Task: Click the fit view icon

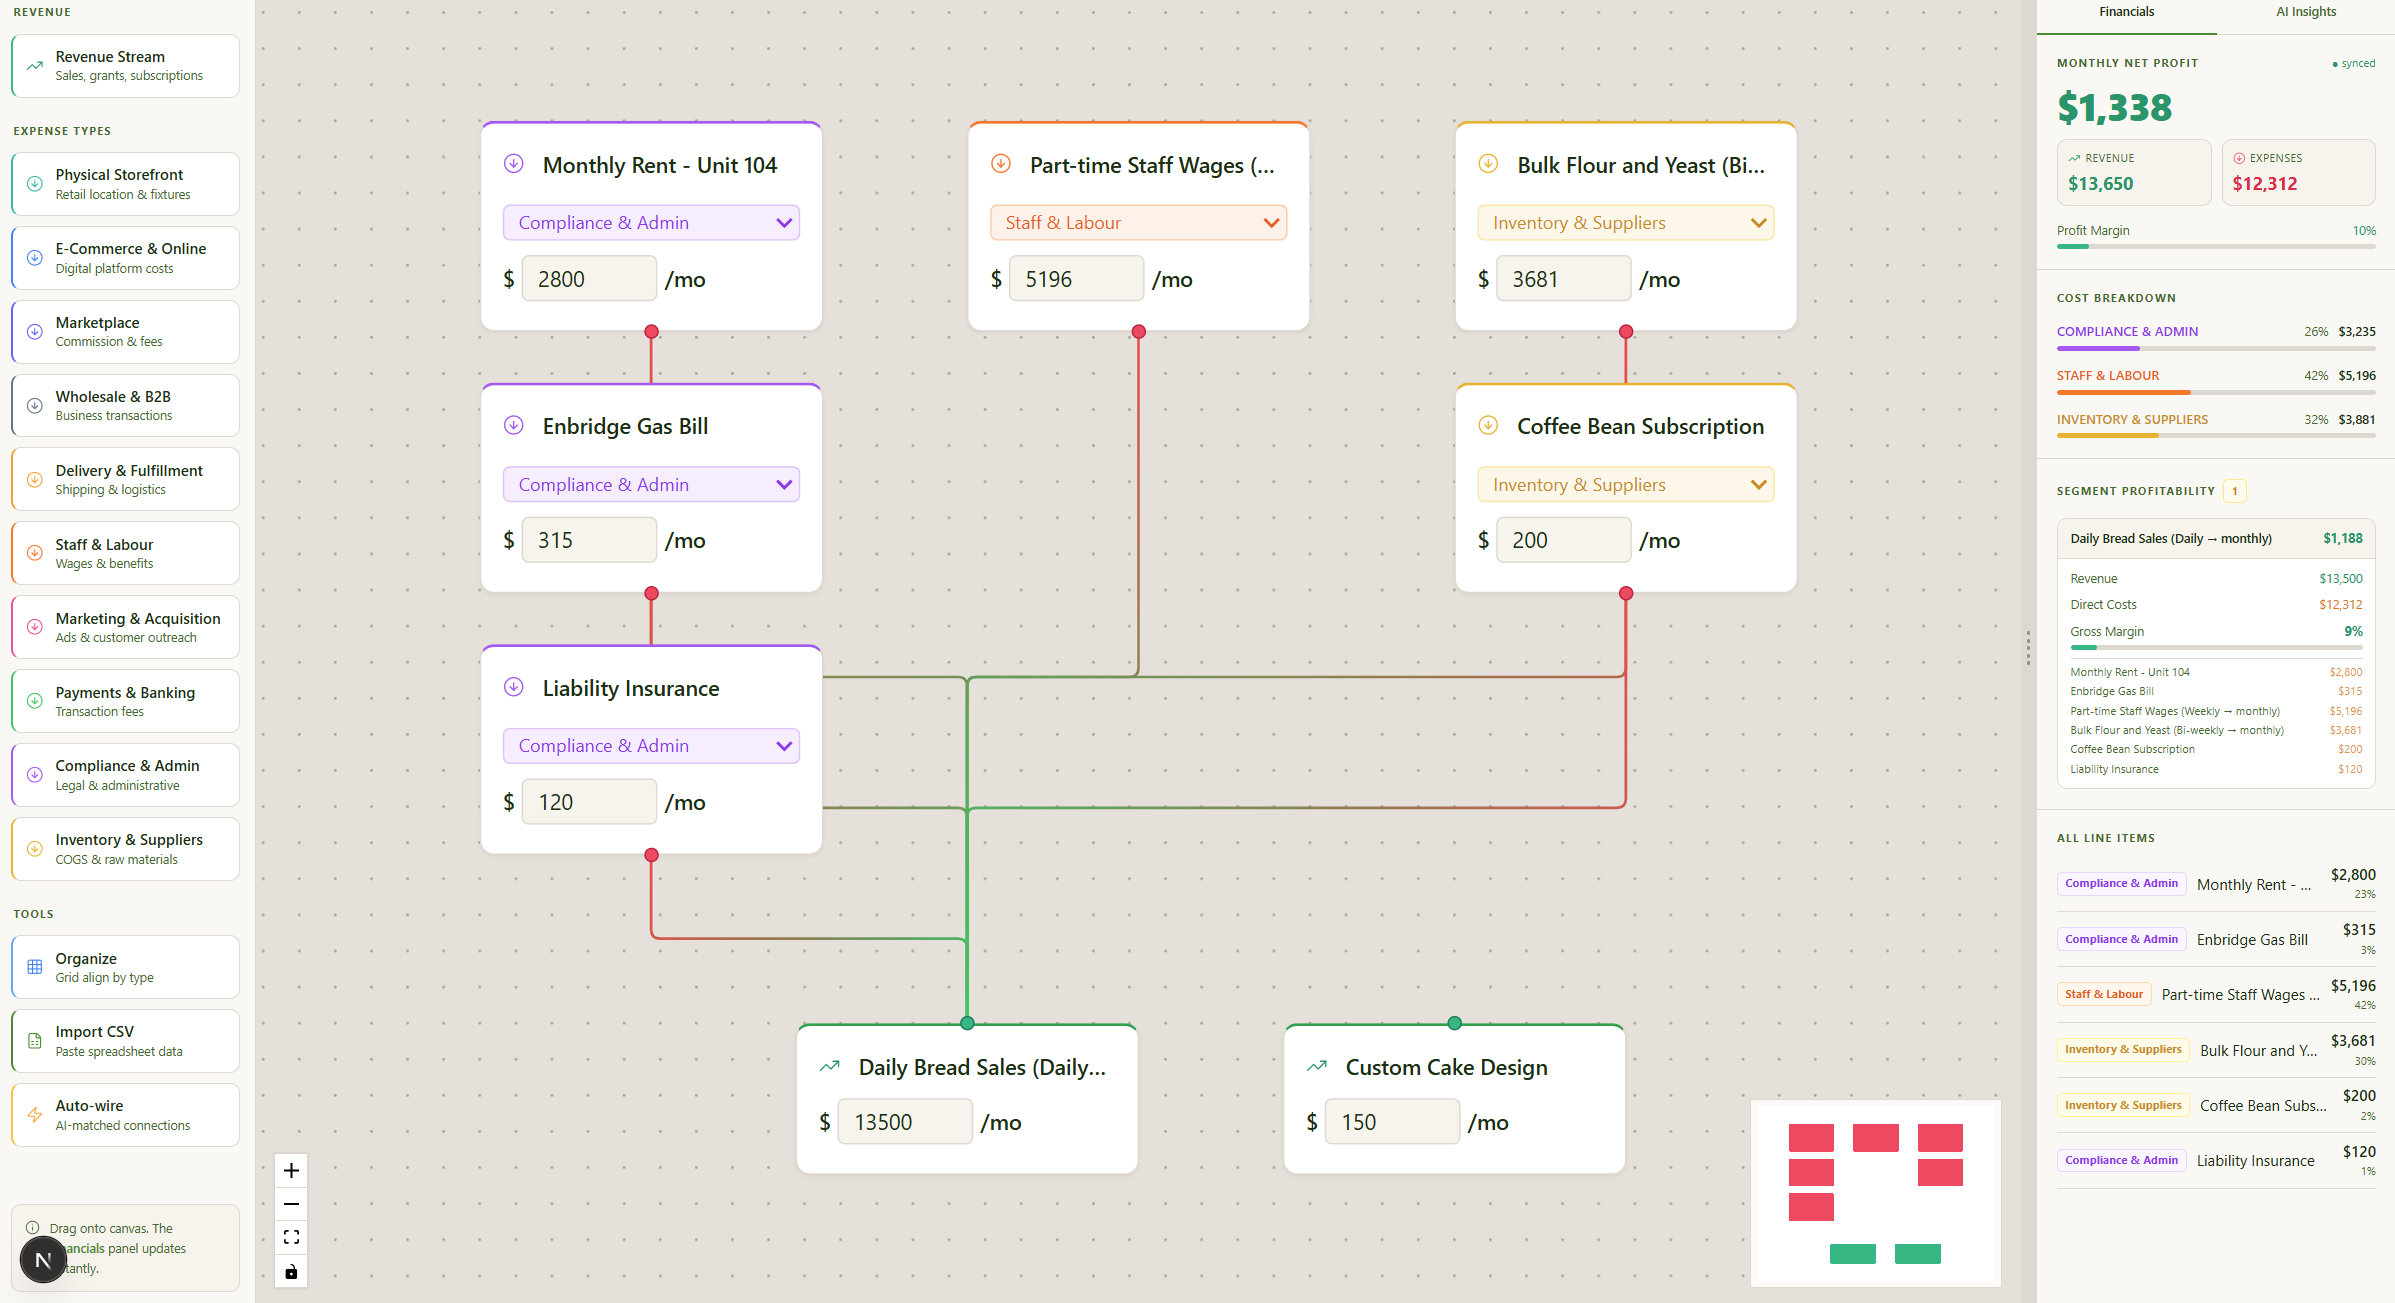Action: pos(291,1238)
